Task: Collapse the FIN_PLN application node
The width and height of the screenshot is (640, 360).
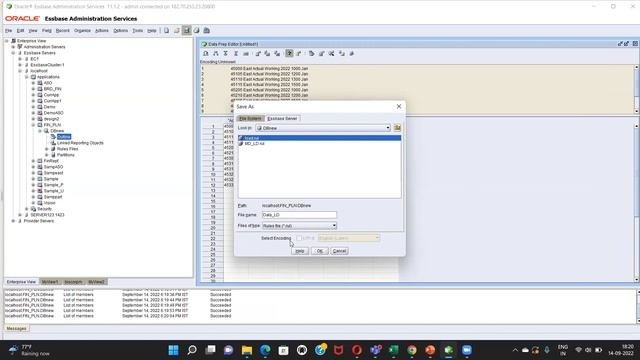Action: (x=33, y=125)
